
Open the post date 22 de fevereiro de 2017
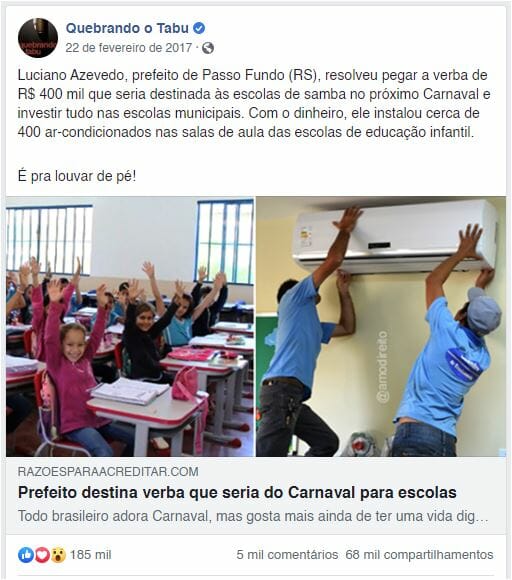[129, 48]
